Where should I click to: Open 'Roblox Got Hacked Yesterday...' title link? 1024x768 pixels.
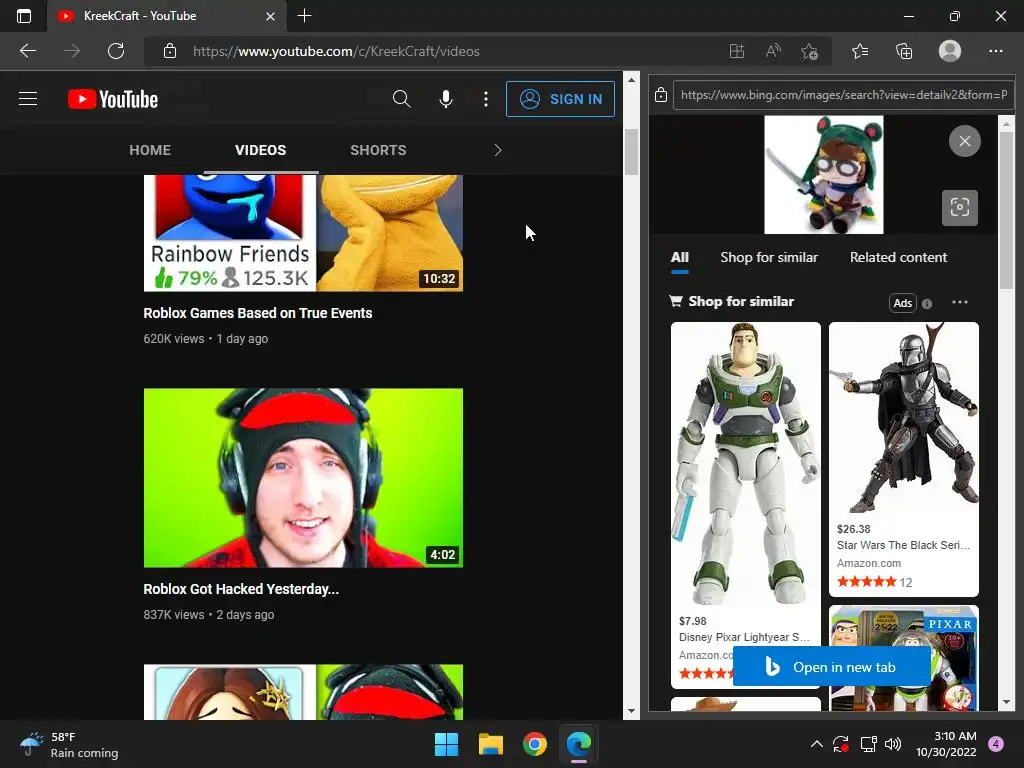(x=241, y=589)
